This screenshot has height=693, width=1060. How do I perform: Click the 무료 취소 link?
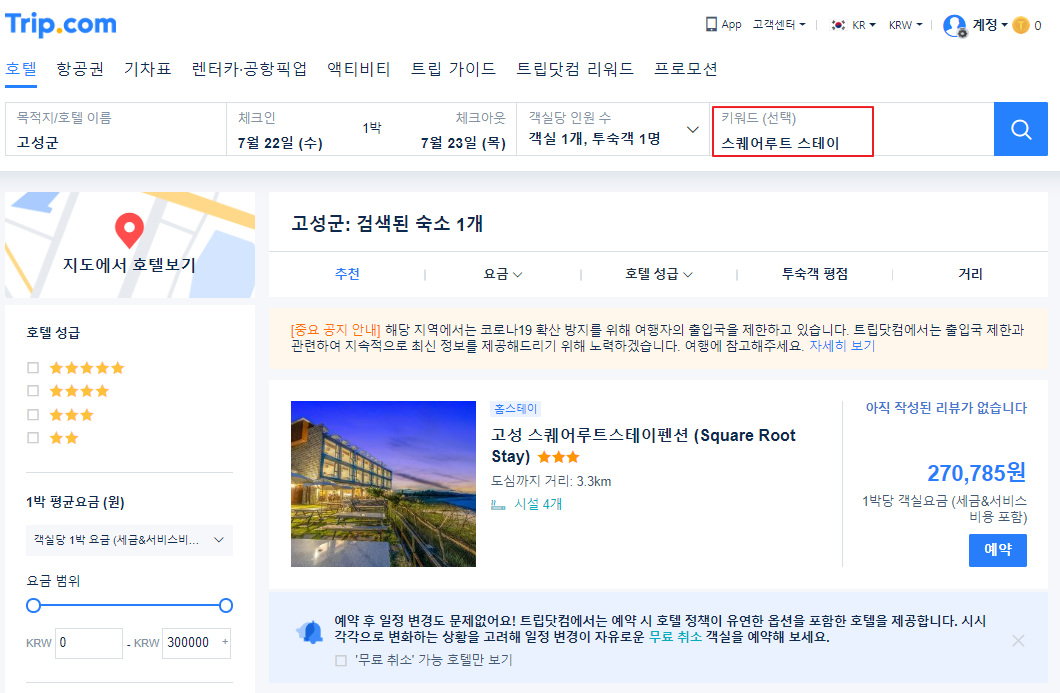click(x=675, y=637)
